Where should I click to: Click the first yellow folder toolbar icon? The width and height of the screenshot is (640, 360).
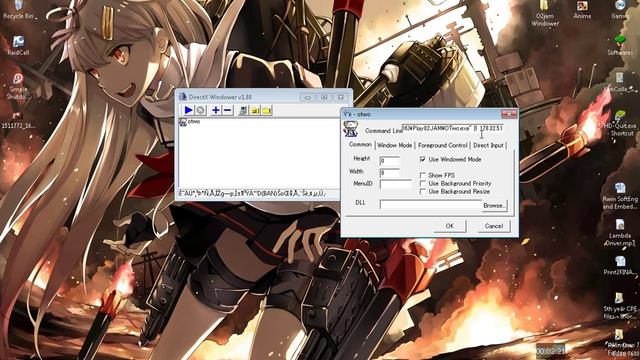click(255, 110)
